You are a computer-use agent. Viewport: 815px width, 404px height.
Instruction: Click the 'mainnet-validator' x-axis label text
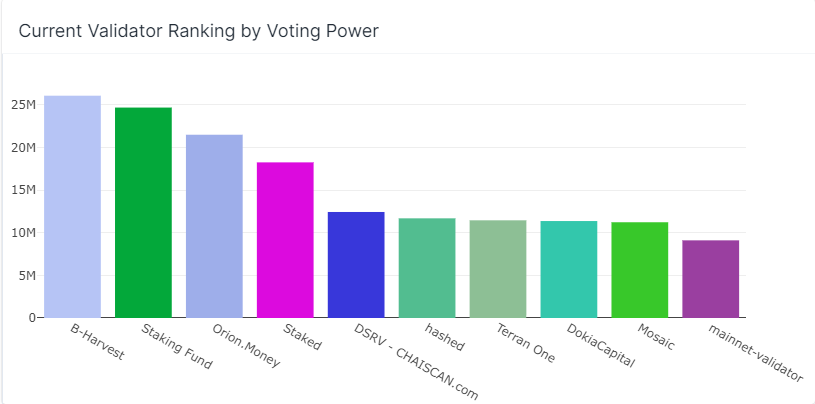pos(756,353)
